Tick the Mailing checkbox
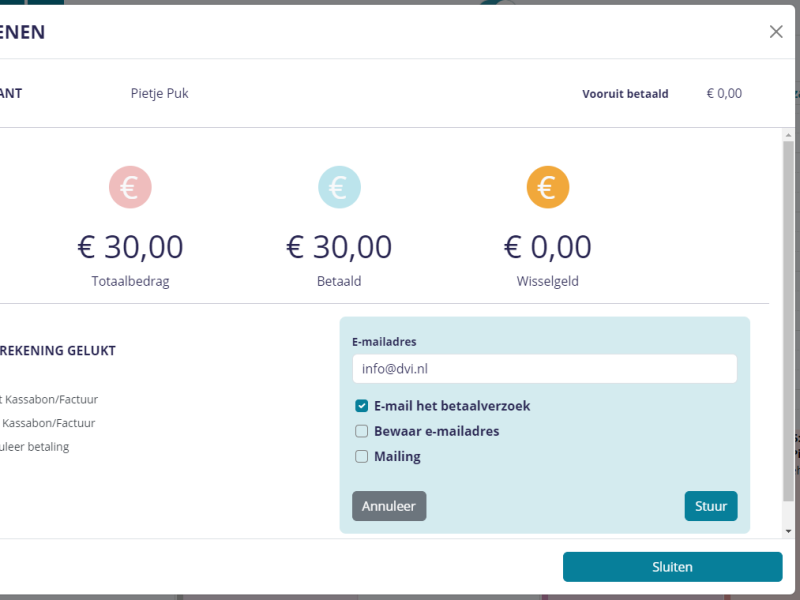800x600 pixels. [361, 456]
